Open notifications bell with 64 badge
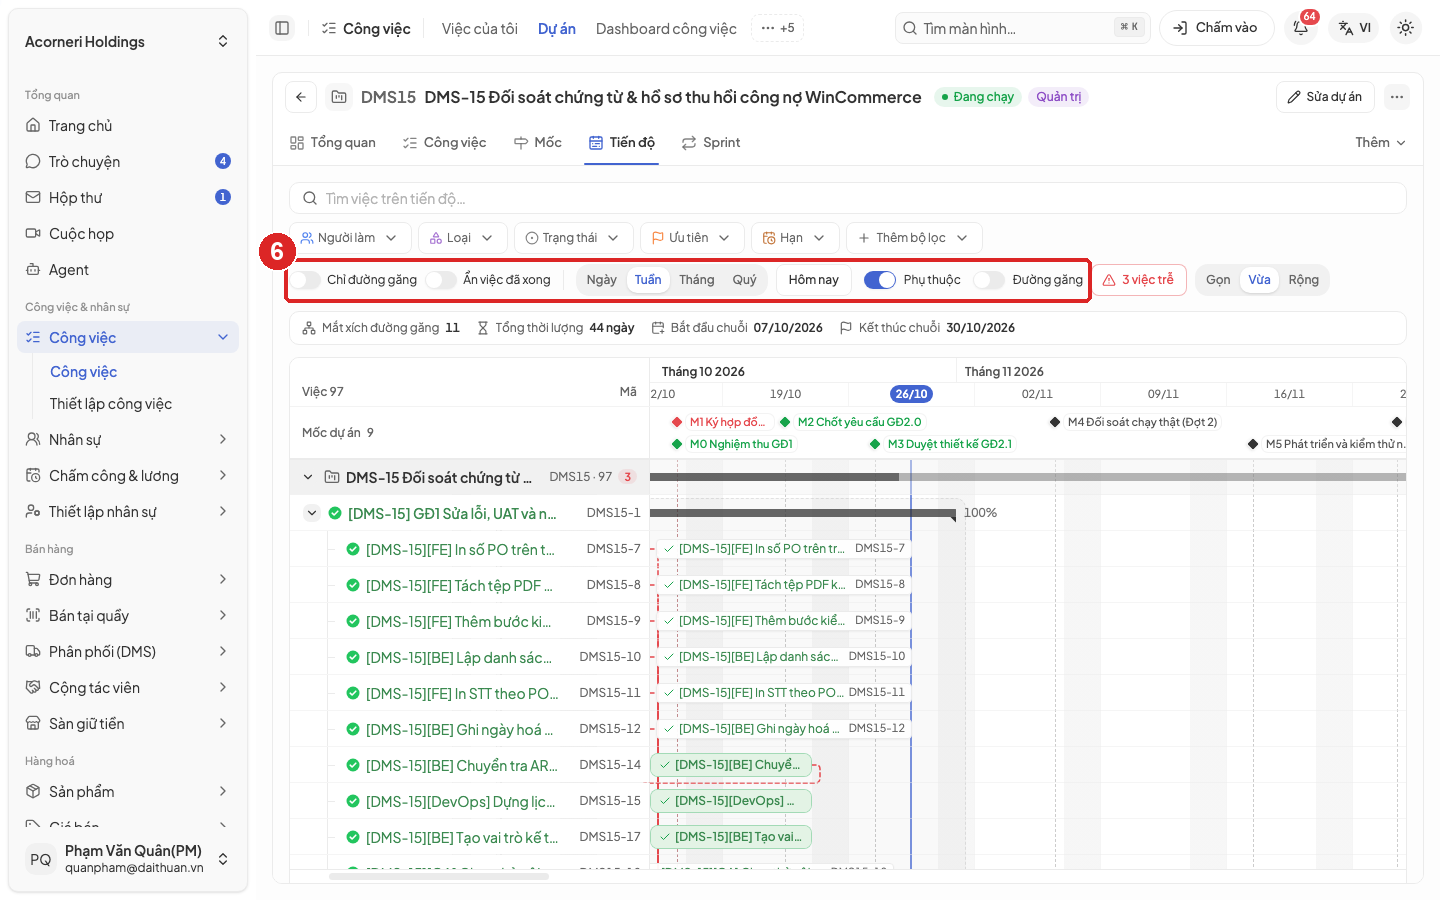Screen dimensions: 1440x900 [x=1301, y=28]
